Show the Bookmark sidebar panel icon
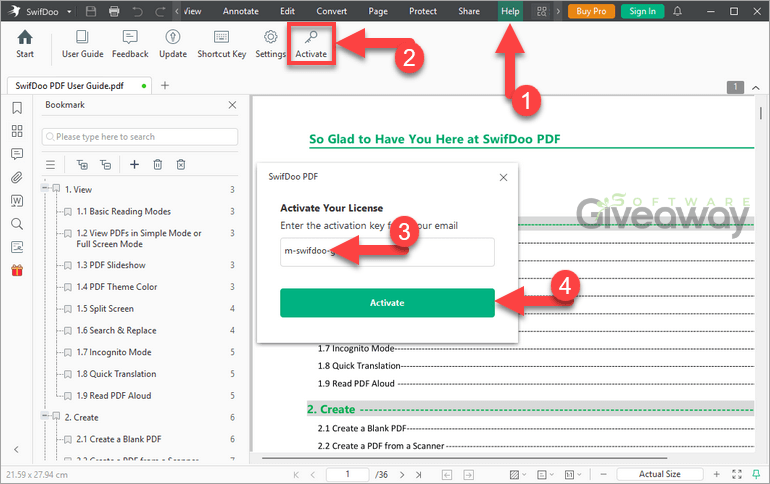 click(x=17, y=108)
